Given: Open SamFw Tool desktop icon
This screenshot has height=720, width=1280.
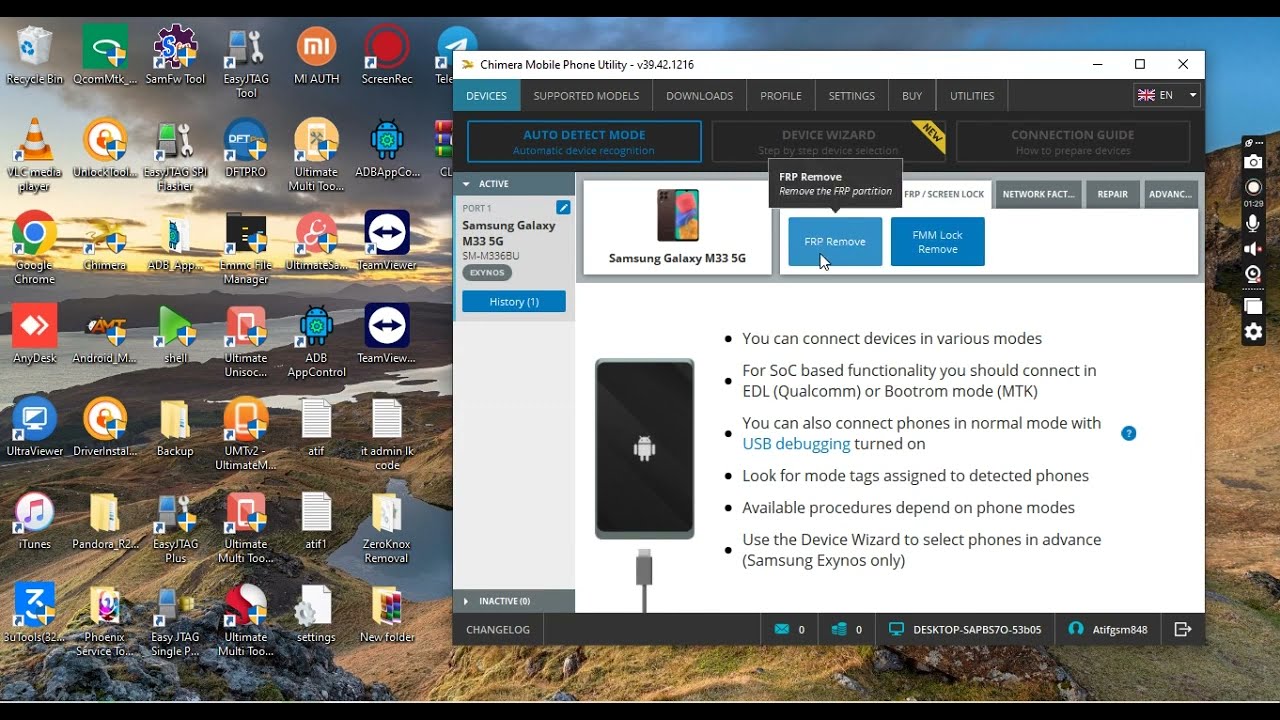Looking at the screenshot, I should [x=174, y=56].
